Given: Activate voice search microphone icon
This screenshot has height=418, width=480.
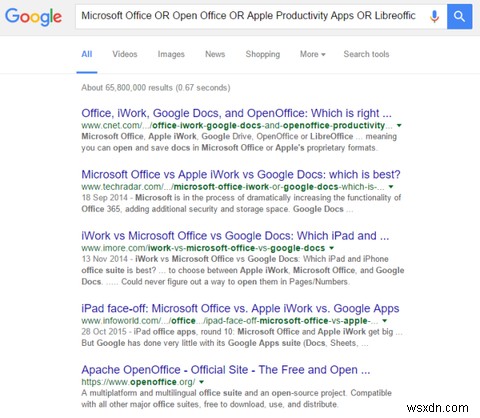Looking at the screenshot, I should tap(434, 16).
